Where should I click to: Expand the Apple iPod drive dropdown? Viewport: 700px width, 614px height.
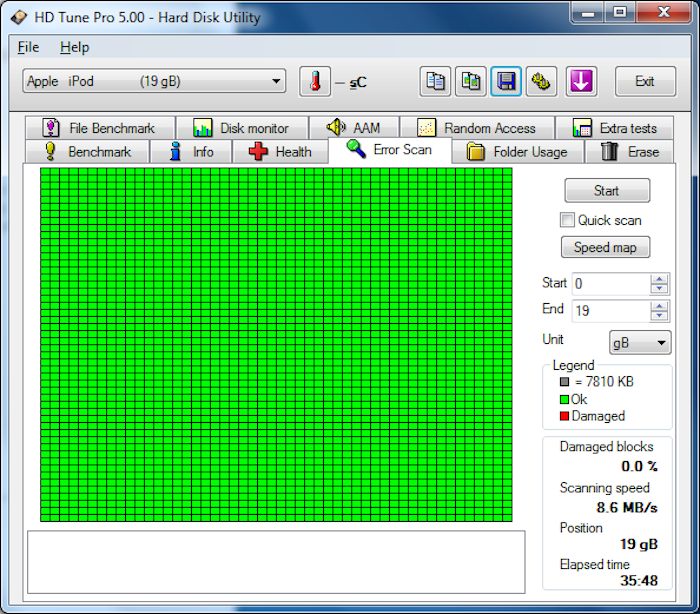click(x=154, y=81)
